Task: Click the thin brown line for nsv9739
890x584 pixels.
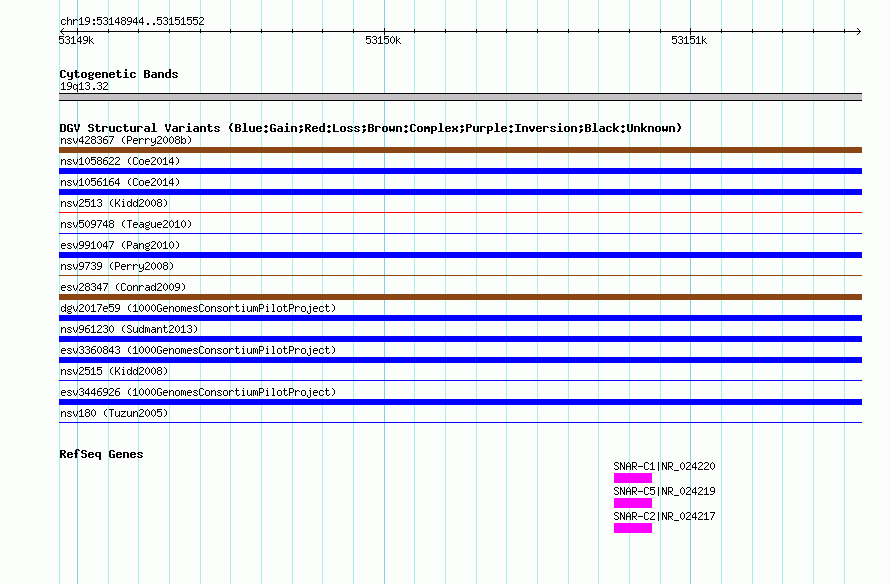Action: 460,275
